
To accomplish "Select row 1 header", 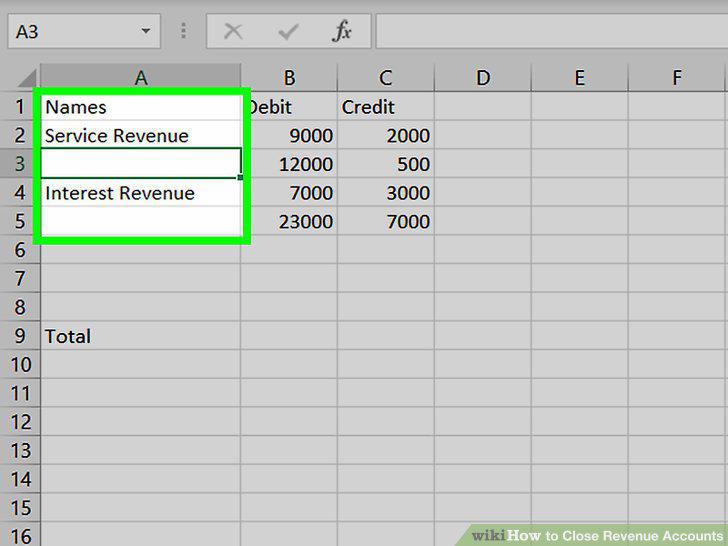I will (20, 106).
